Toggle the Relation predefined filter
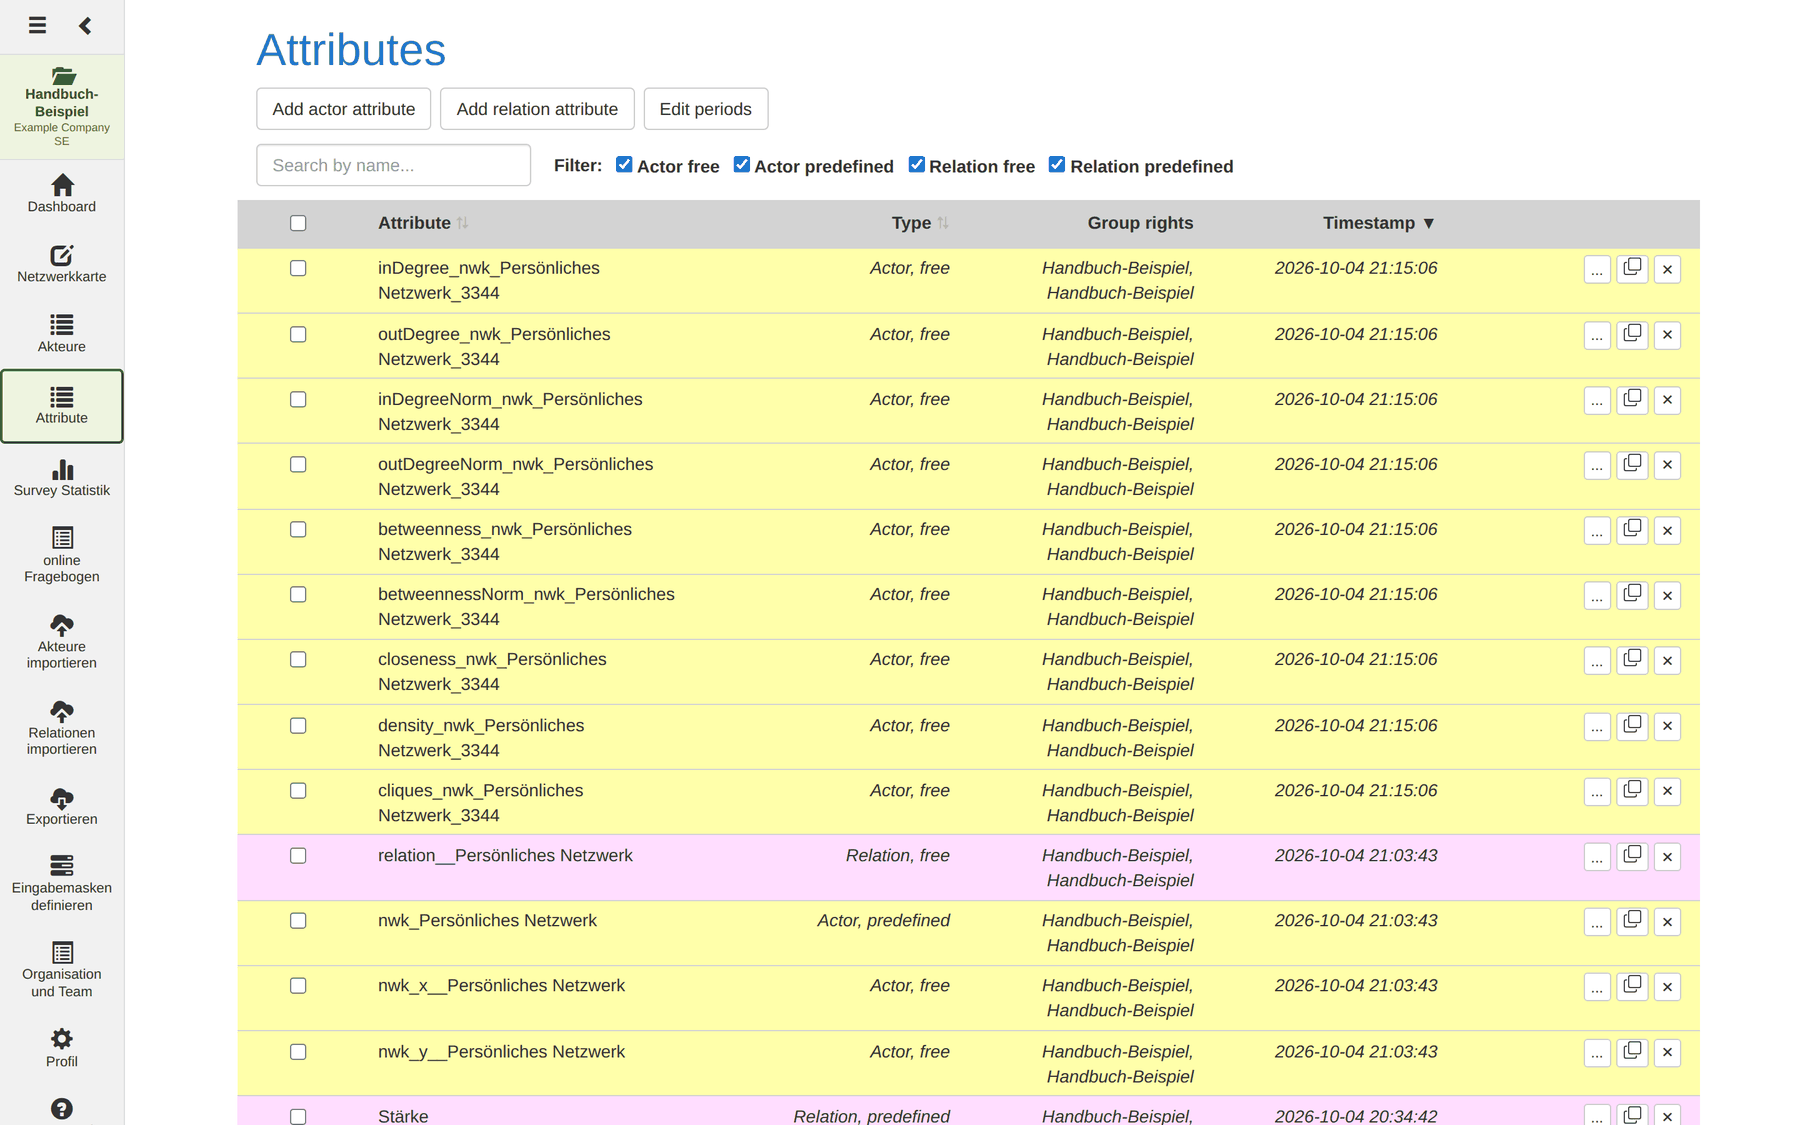 coord(1057,164)
